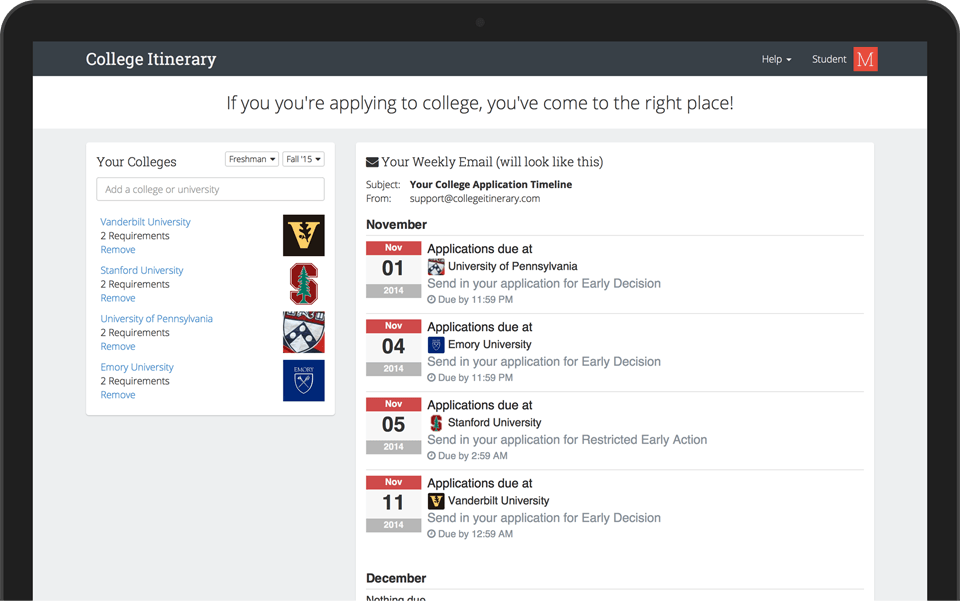Open the Vanderbilt University link
The width and height of the screenshot is (960, 601).
145,222
